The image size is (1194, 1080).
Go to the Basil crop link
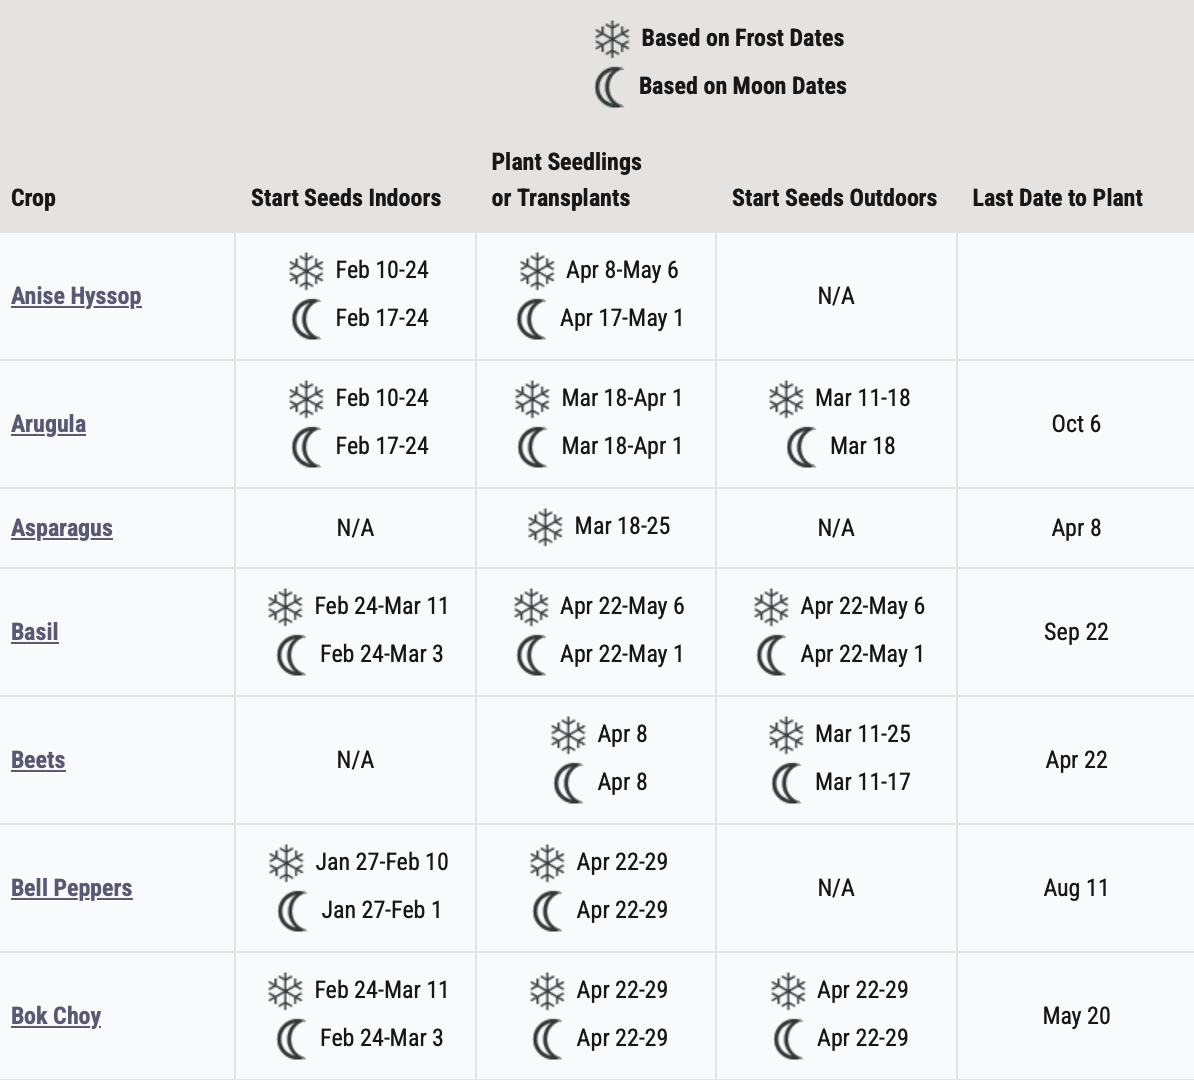pos(35,632)
